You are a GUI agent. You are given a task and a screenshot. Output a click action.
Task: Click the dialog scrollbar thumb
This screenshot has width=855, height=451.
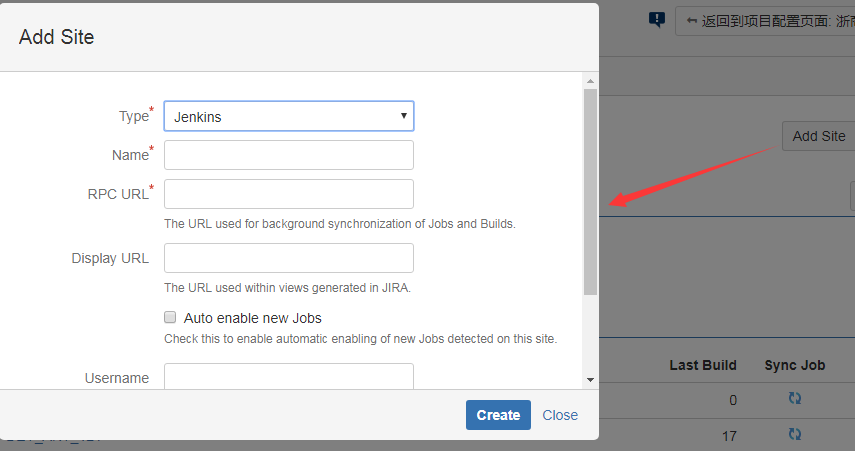coord(591,192)
